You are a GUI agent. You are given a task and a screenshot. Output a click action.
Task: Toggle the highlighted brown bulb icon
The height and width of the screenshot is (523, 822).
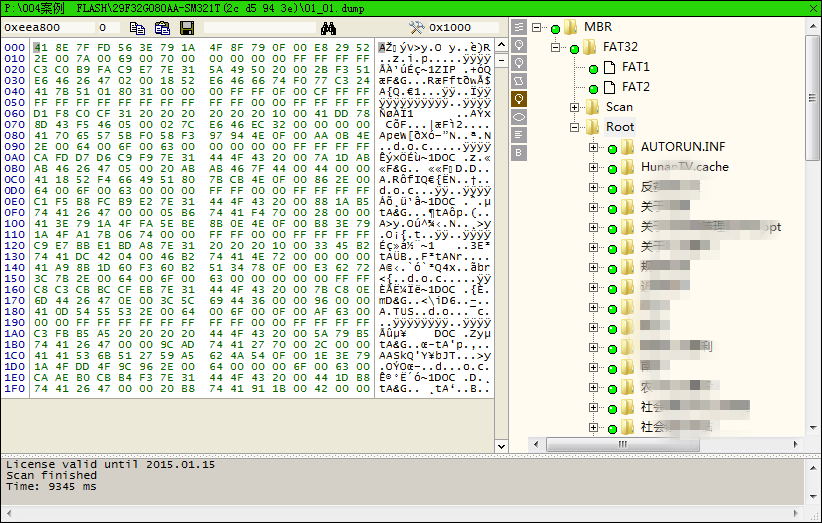click(x=519, y=99)
